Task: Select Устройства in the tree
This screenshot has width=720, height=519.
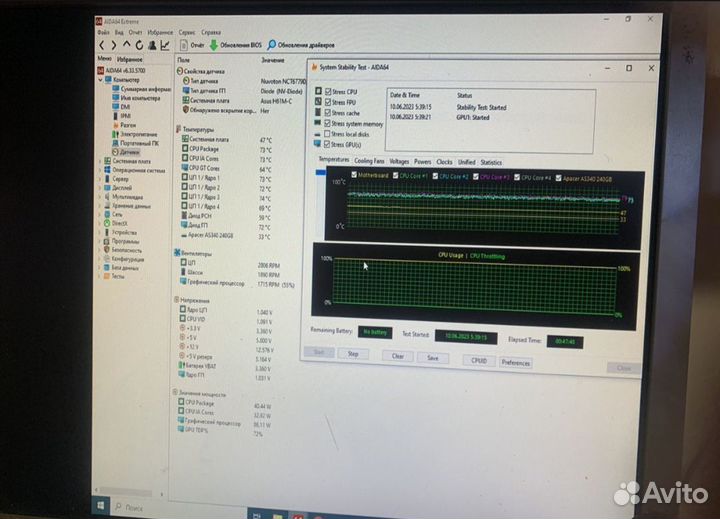Action: (x=121, y=232)
